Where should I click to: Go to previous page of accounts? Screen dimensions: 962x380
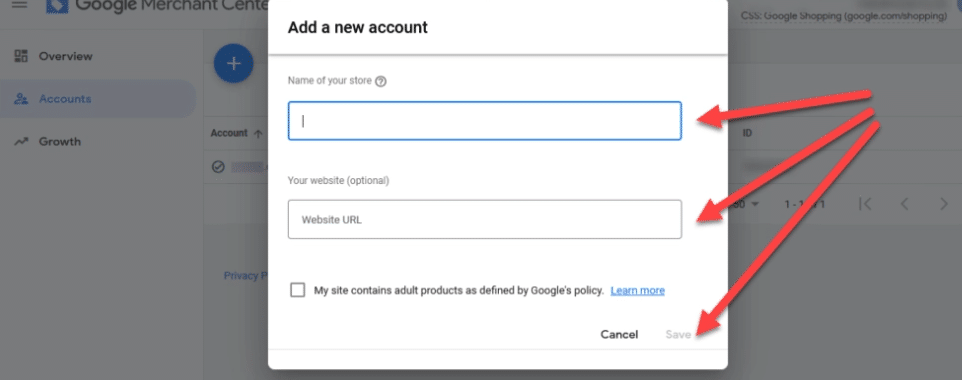(x=904, y=204)
